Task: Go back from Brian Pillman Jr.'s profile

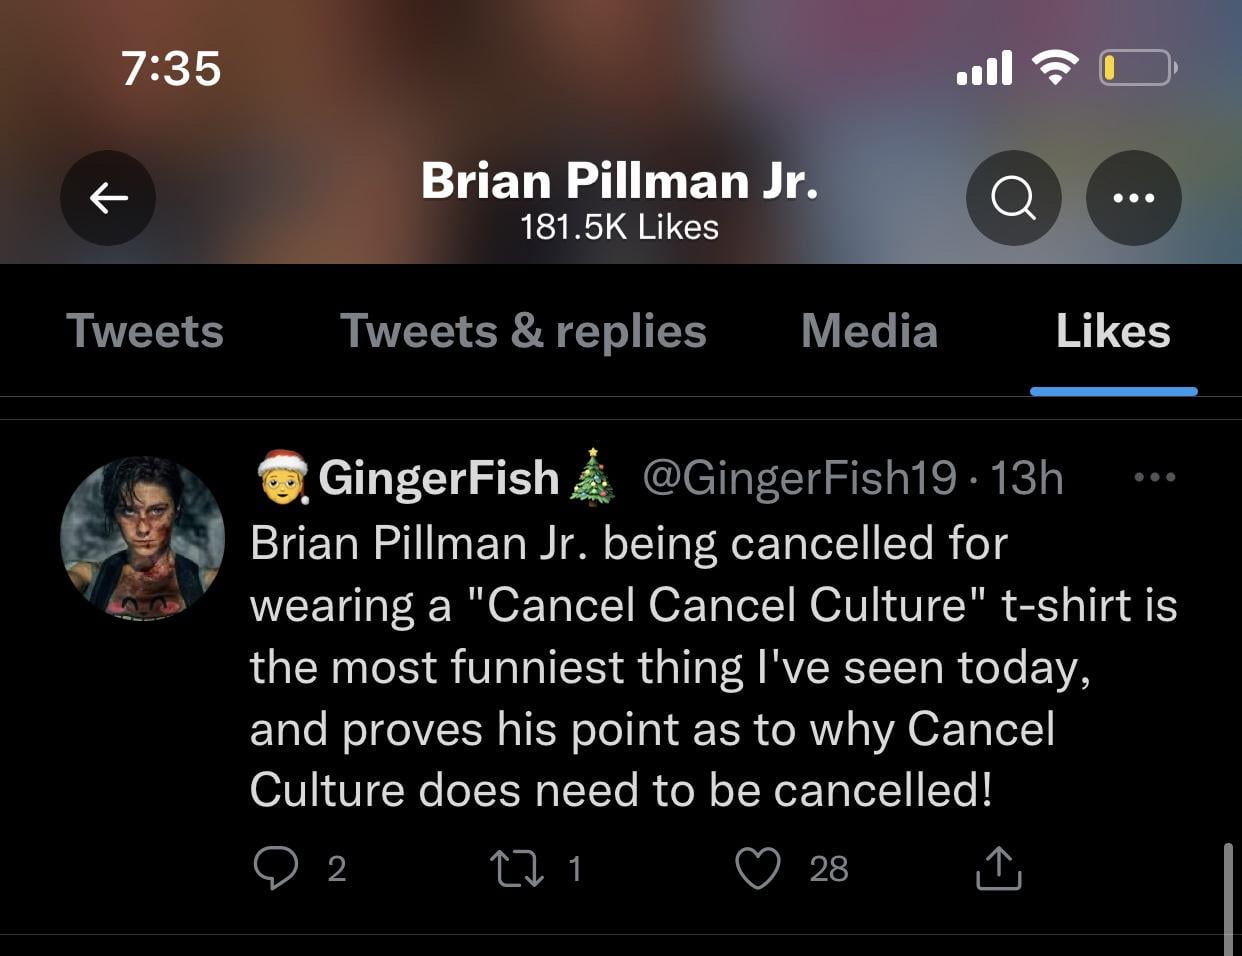Action: click(107, 197)
